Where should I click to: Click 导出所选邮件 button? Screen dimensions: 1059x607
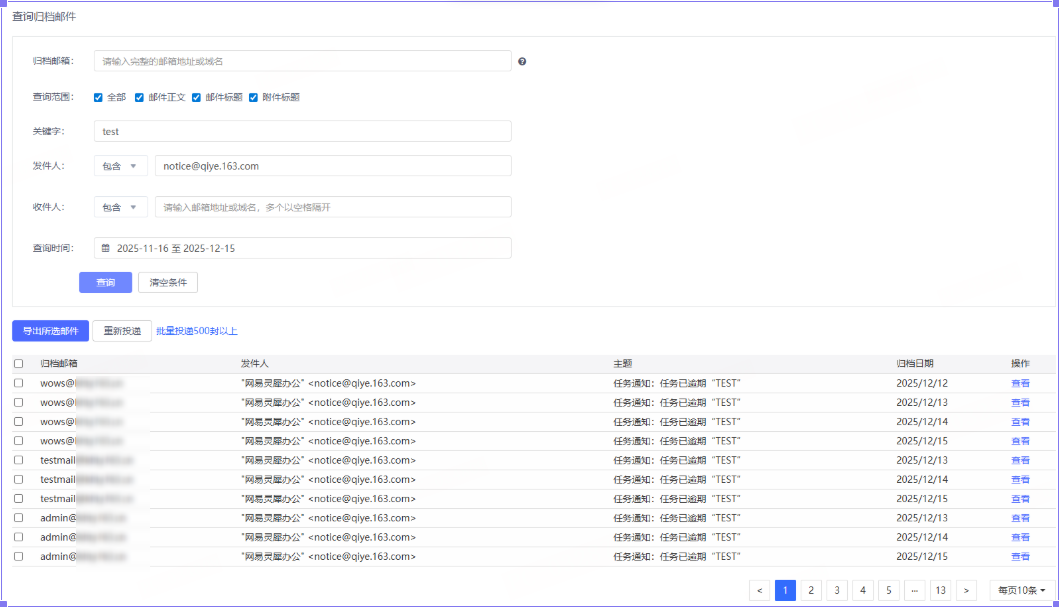tap(51, 331)
